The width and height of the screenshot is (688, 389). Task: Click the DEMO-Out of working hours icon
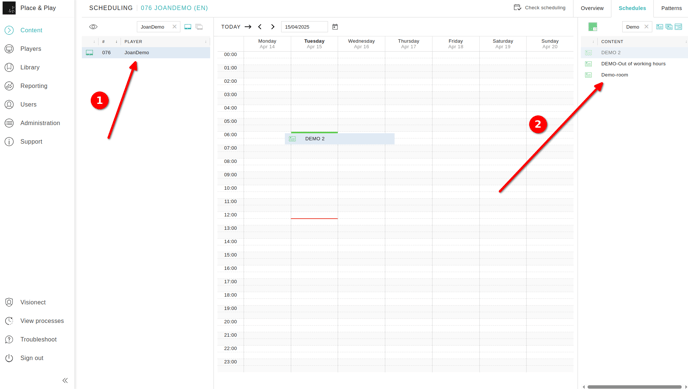coord(589,64)
